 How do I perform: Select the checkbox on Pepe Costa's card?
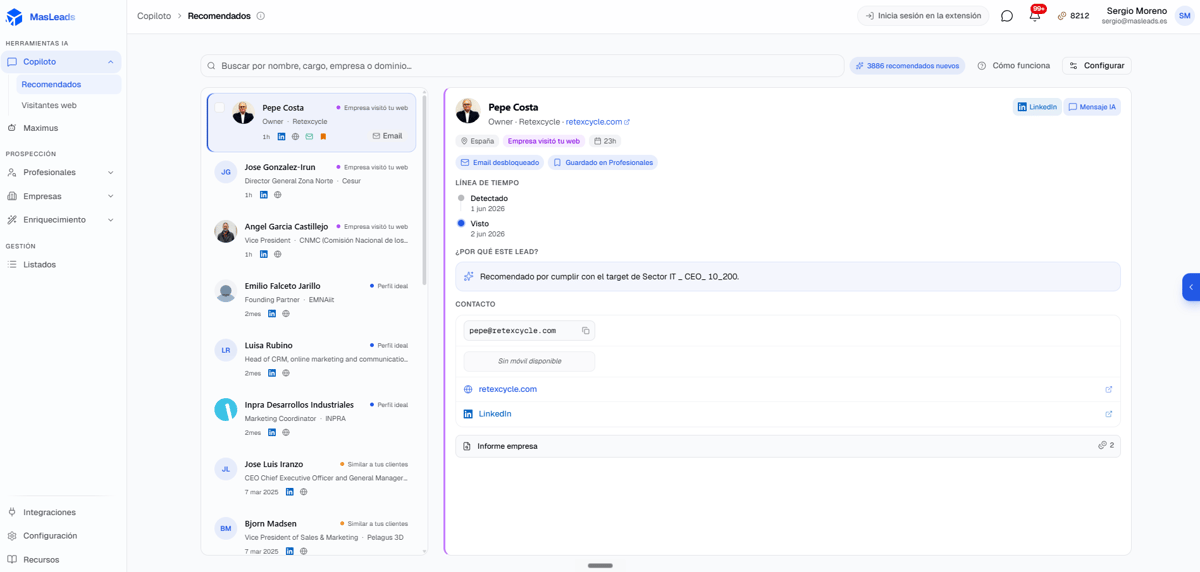click(219, 107)
